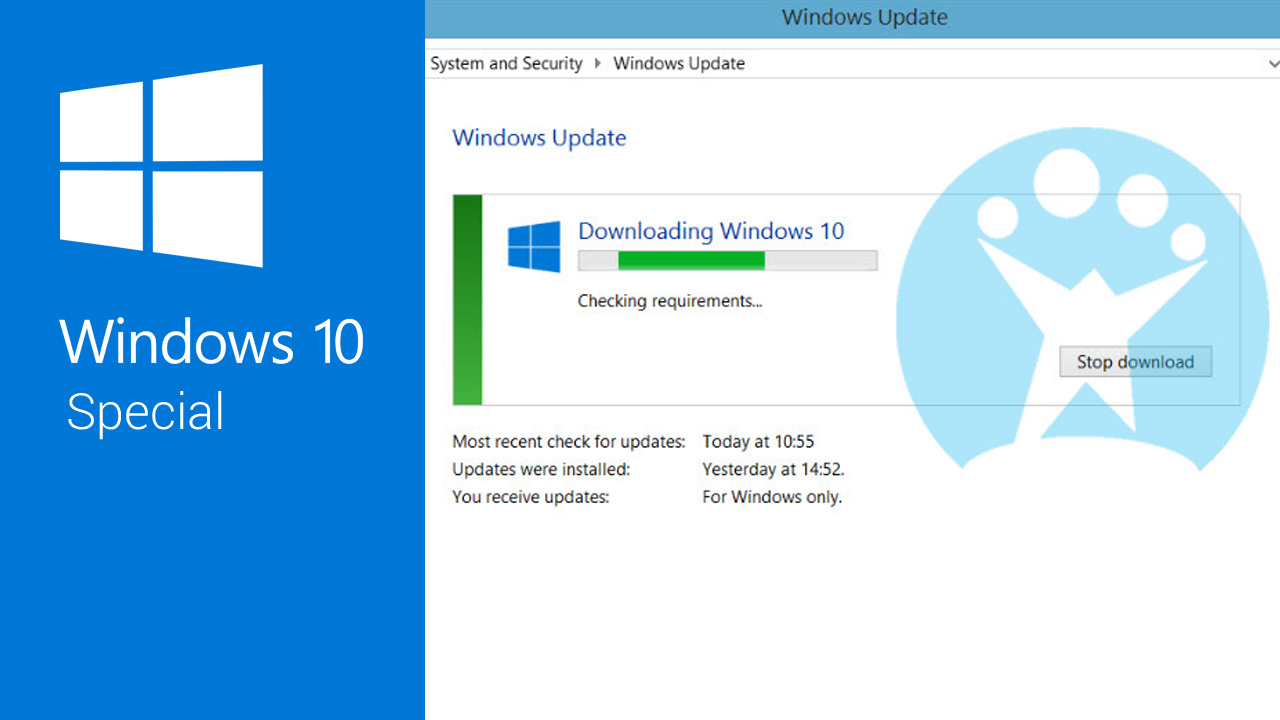Image resolution: width=1280 pixels, height=720 pixels.
Task: Click the Most recent check for updates label
Action: 569,441
